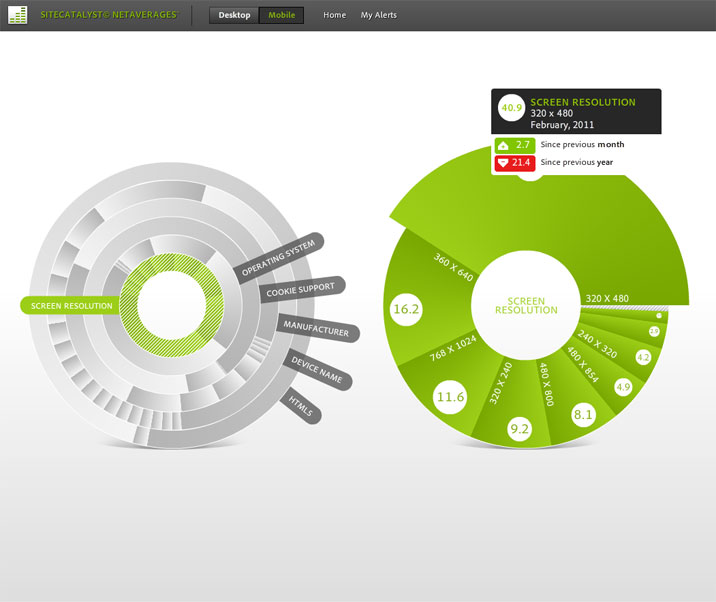Switch to Mobile view toggle
Viewport: 716px width, 602px height.
281,15
